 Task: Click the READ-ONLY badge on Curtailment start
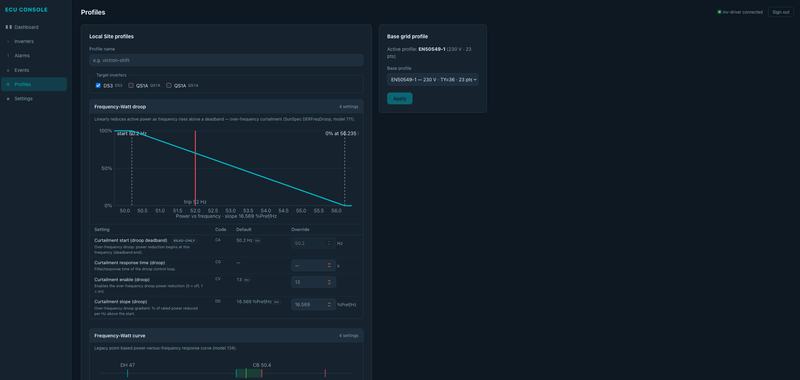tap(184, 240)
